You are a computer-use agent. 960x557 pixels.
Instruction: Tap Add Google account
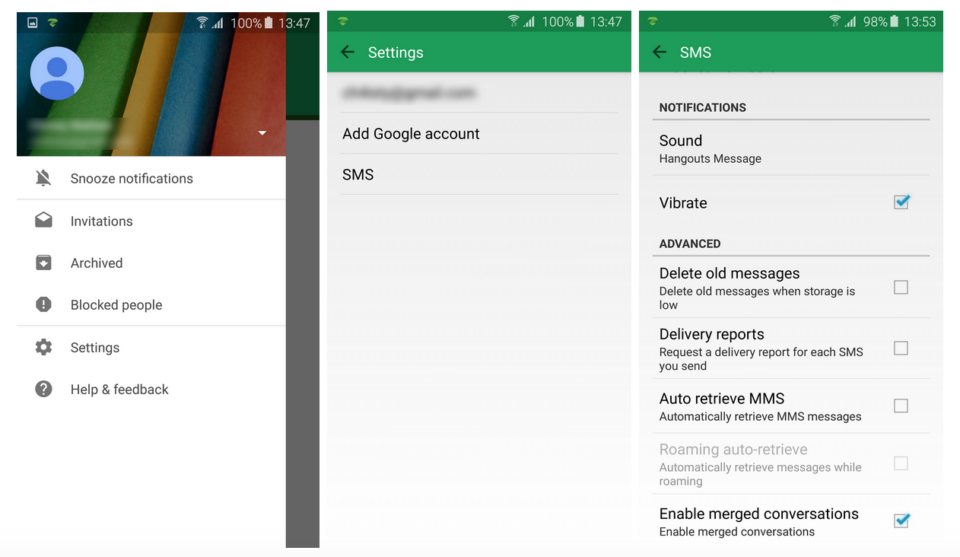pyautogui.click(x=479, y=133)
